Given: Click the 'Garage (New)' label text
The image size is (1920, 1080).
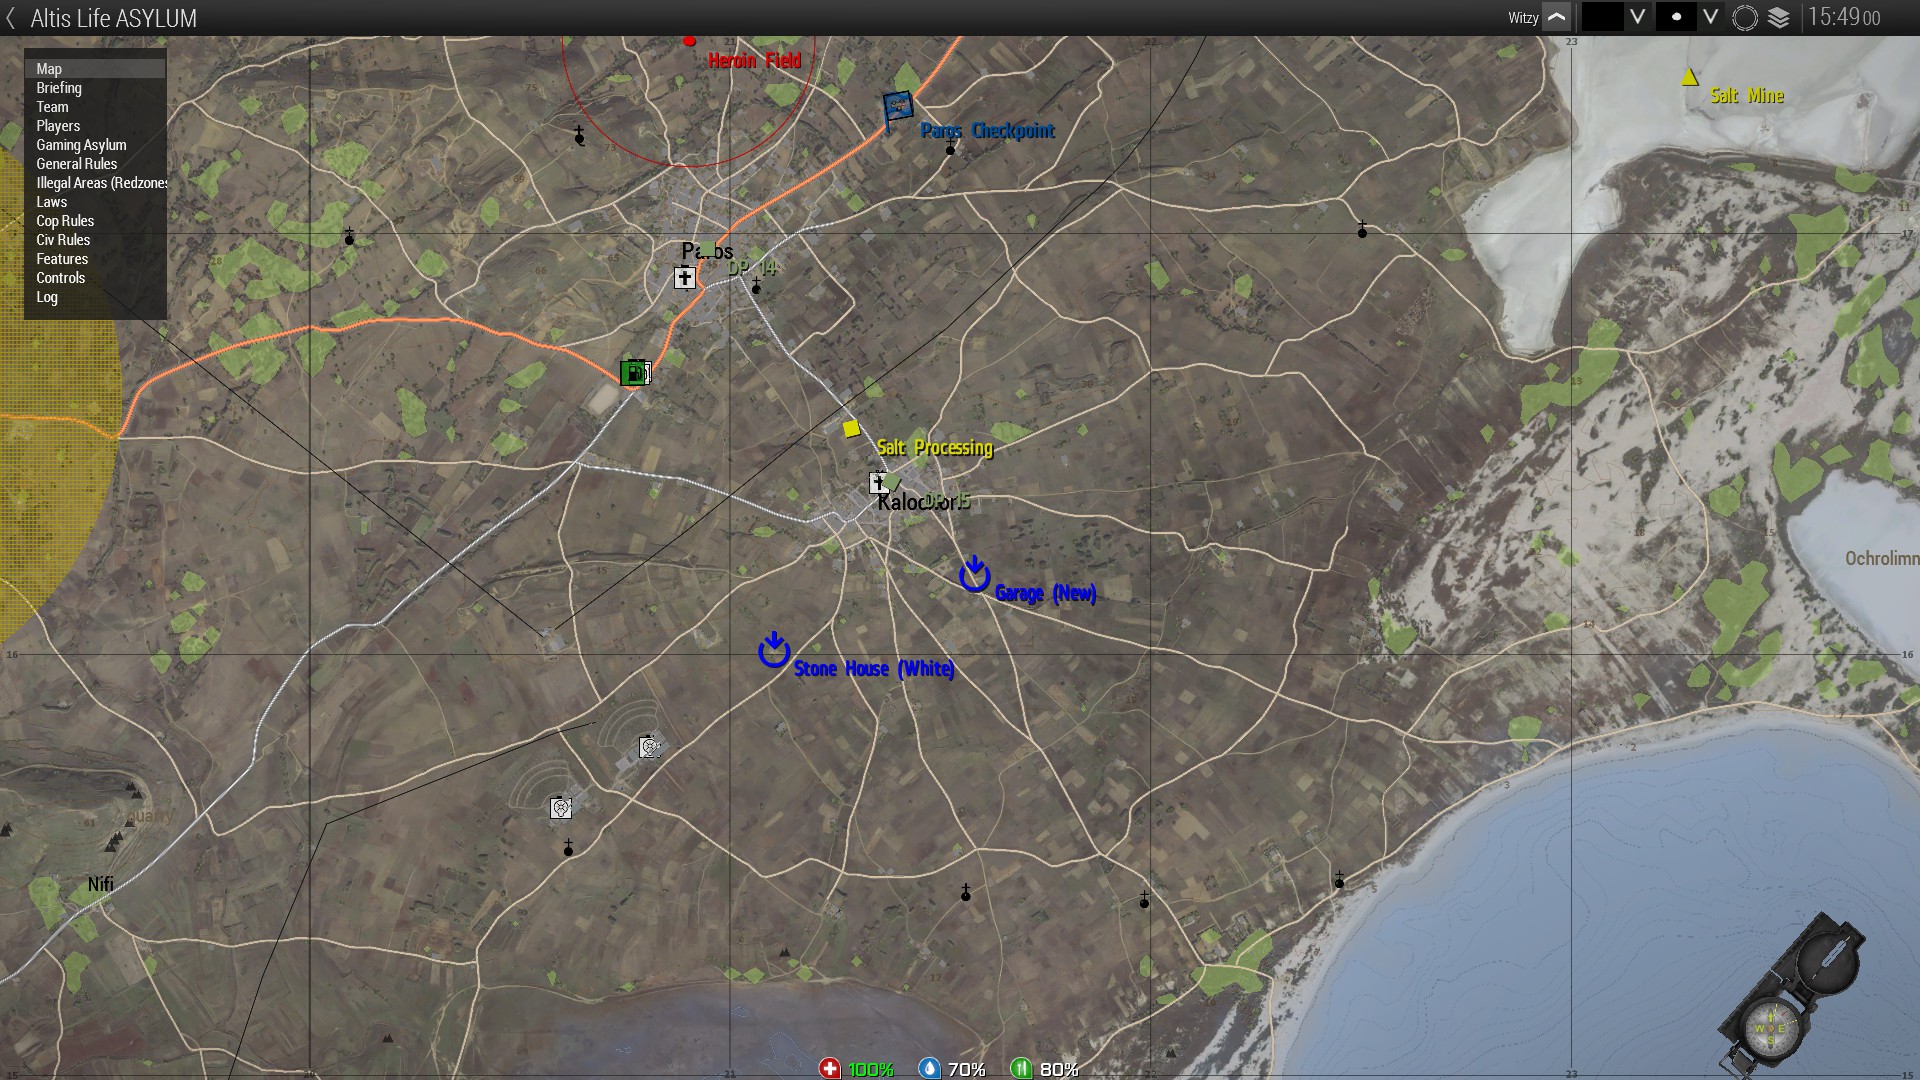Looking at the screenshot, I should [1045, 593].
